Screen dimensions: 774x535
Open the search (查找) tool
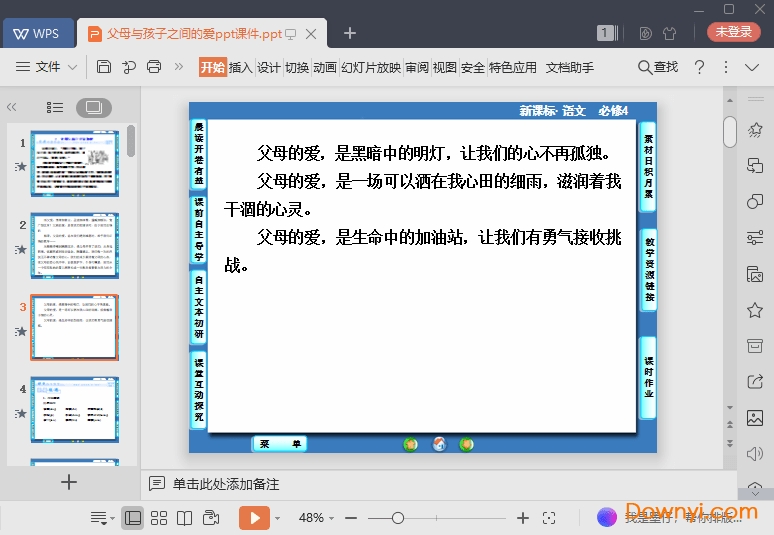point(658,67)
